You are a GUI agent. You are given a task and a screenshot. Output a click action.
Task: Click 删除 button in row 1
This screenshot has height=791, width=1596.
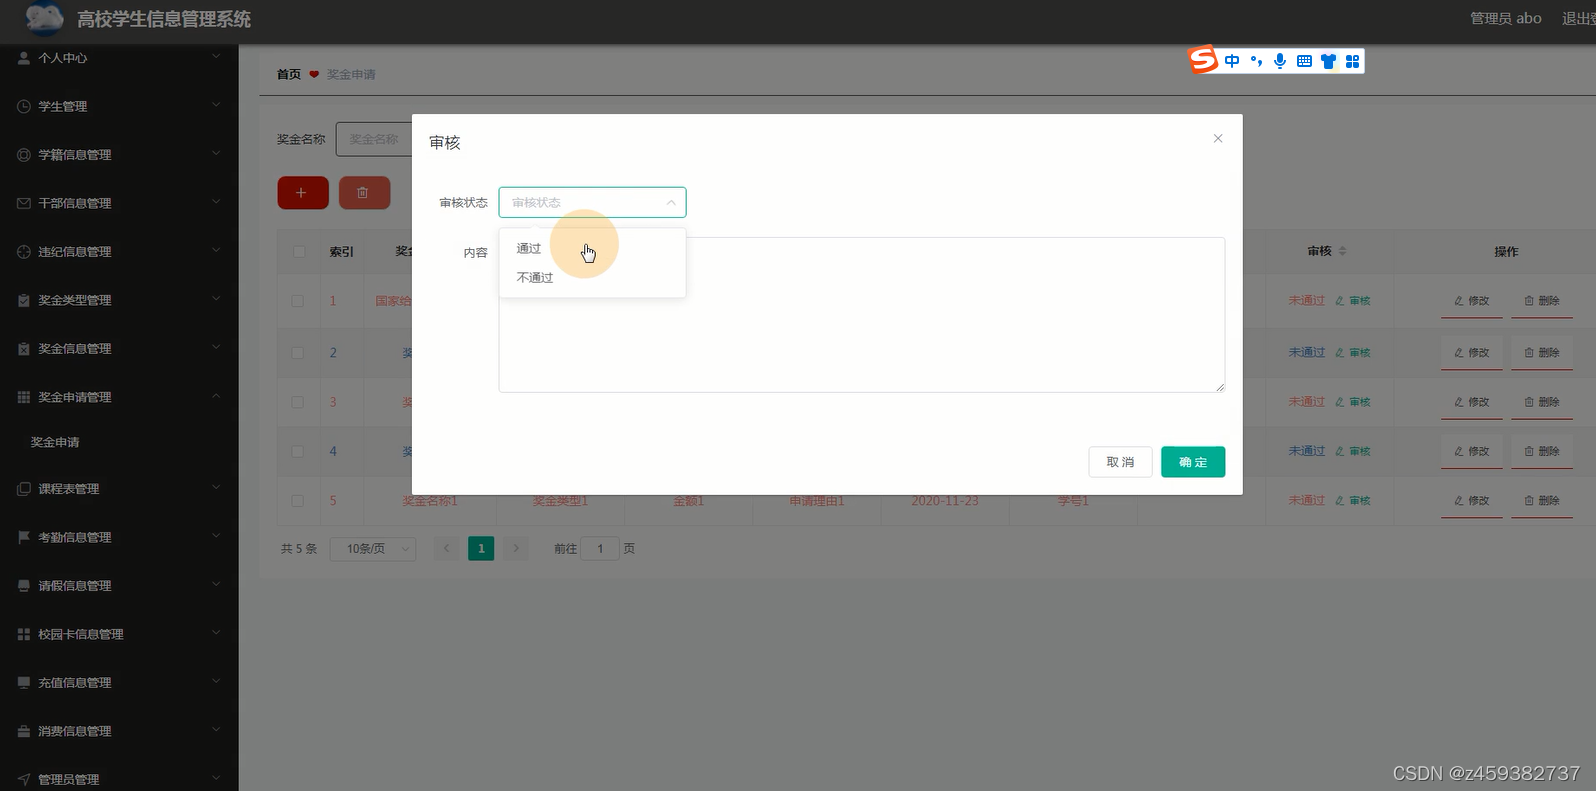pos(1542,301)
